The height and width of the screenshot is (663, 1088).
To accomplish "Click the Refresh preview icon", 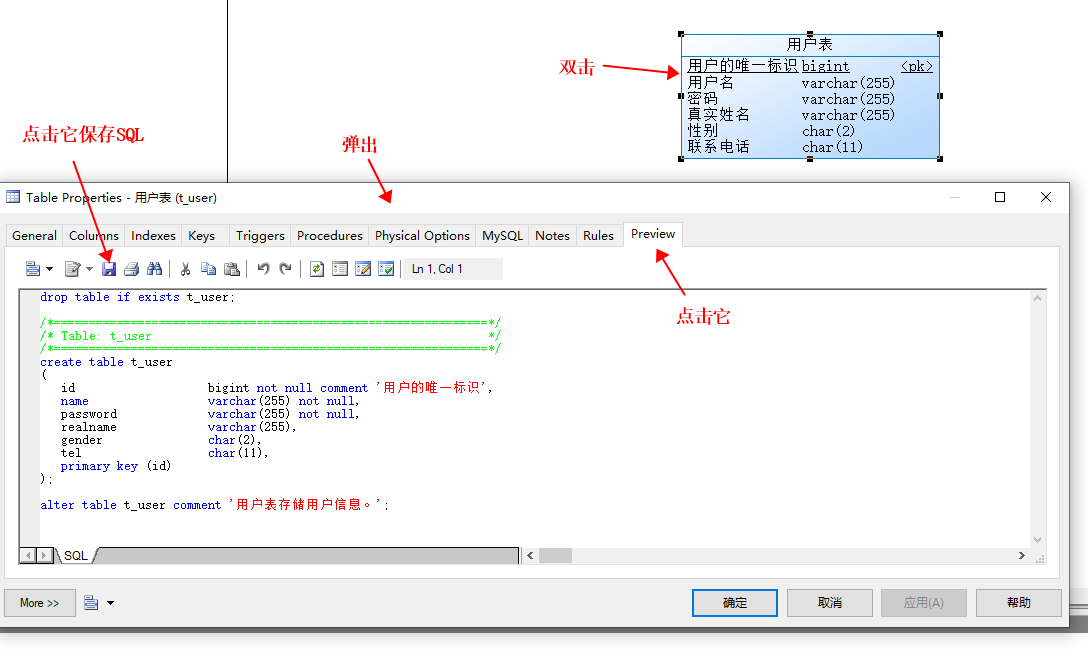I will point(317,269).
